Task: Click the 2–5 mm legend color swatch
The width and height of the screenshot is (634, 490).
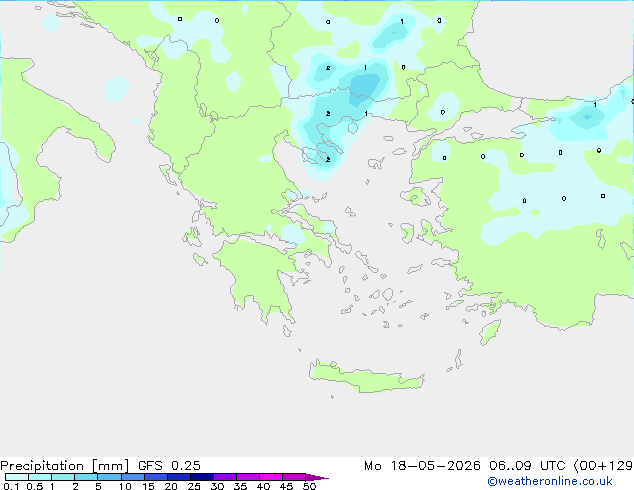Action: coord(86,477)
